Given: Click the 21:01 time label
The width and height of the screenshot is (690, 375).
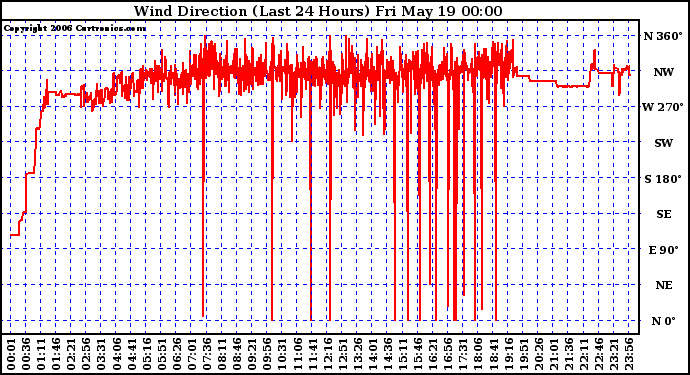Looking at the screenshot, I should (553, 354).
